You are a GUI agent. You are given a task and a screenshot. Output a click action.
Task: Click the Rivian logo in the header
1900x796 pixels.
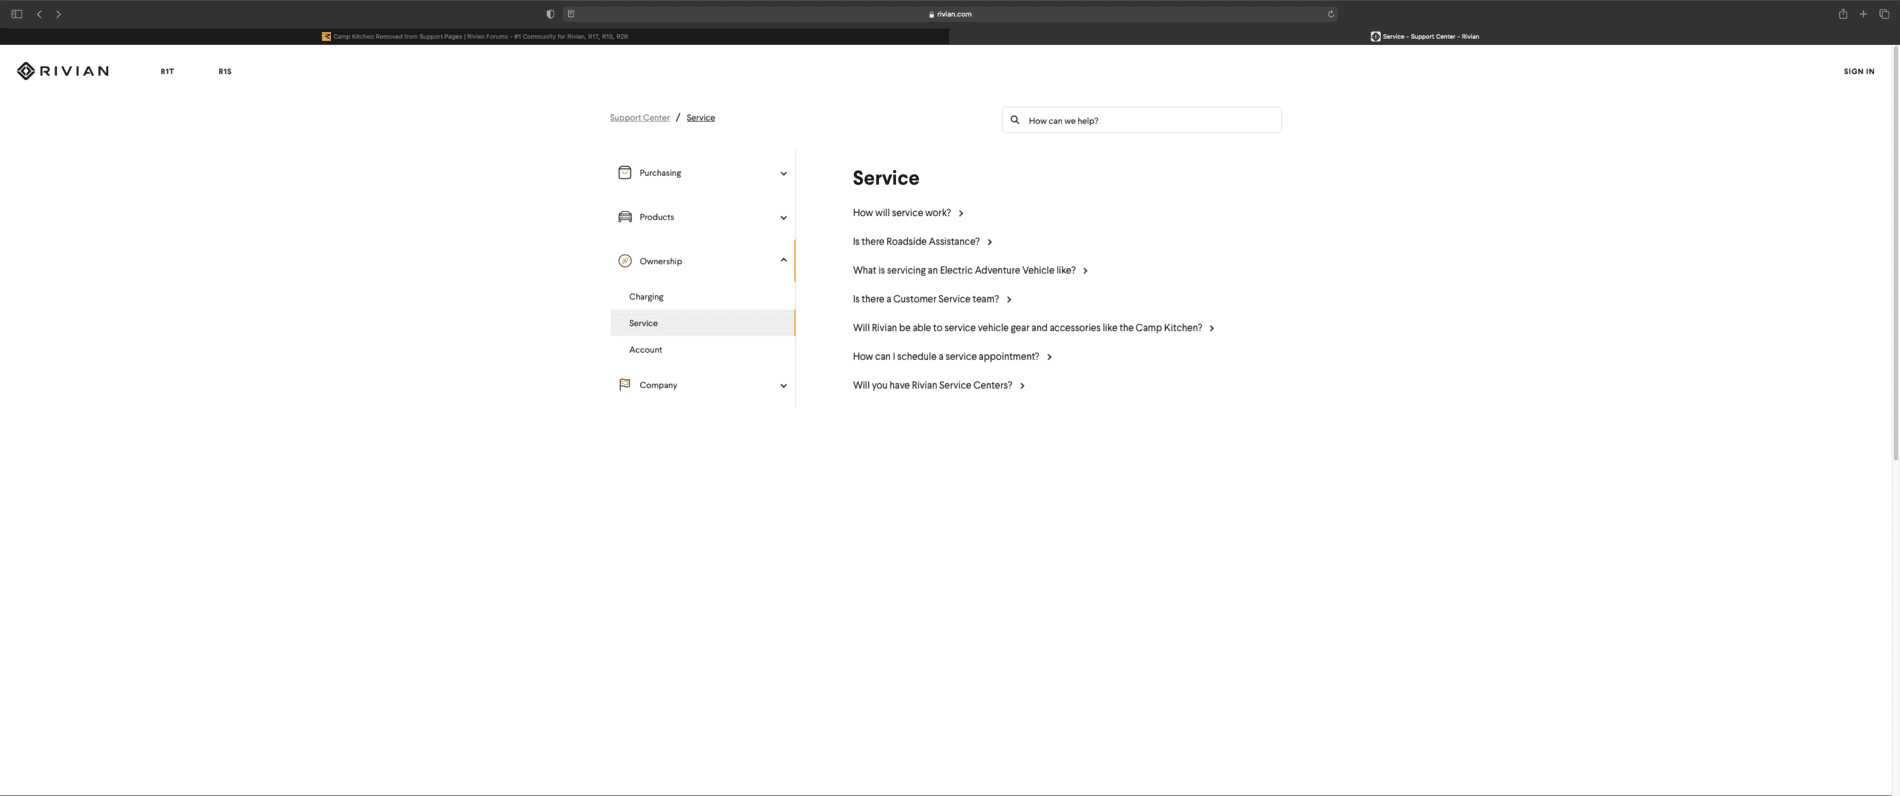pos(63,71)
